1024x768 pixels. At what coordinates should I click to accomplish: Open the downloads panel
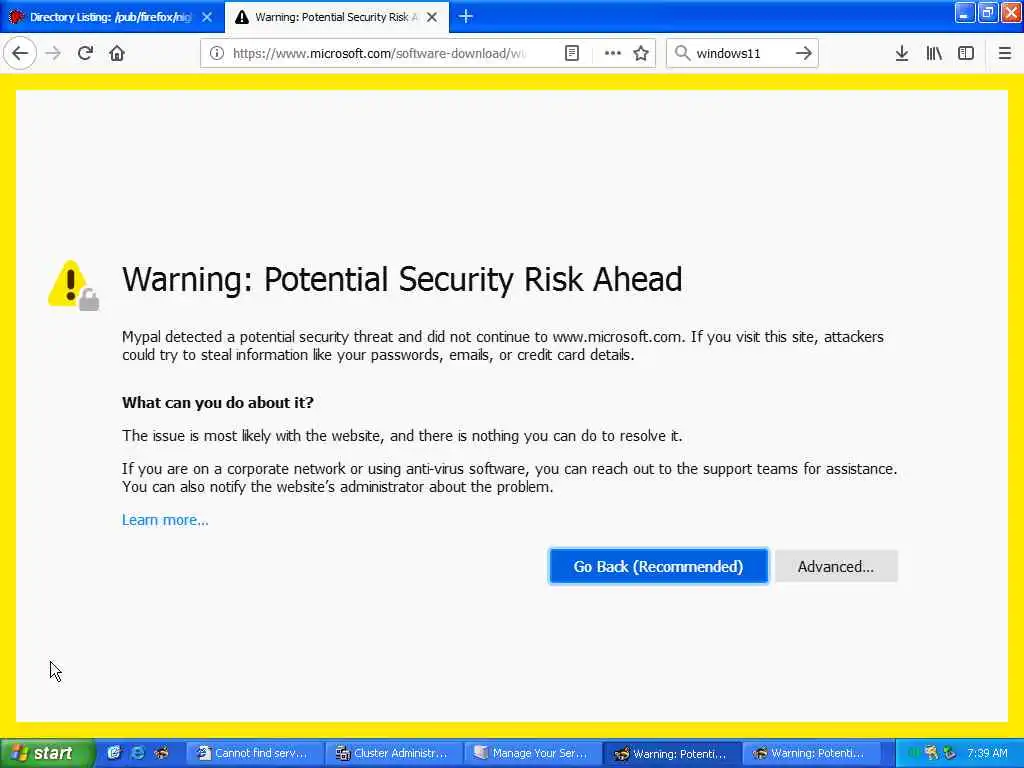[x=902, y=54]
